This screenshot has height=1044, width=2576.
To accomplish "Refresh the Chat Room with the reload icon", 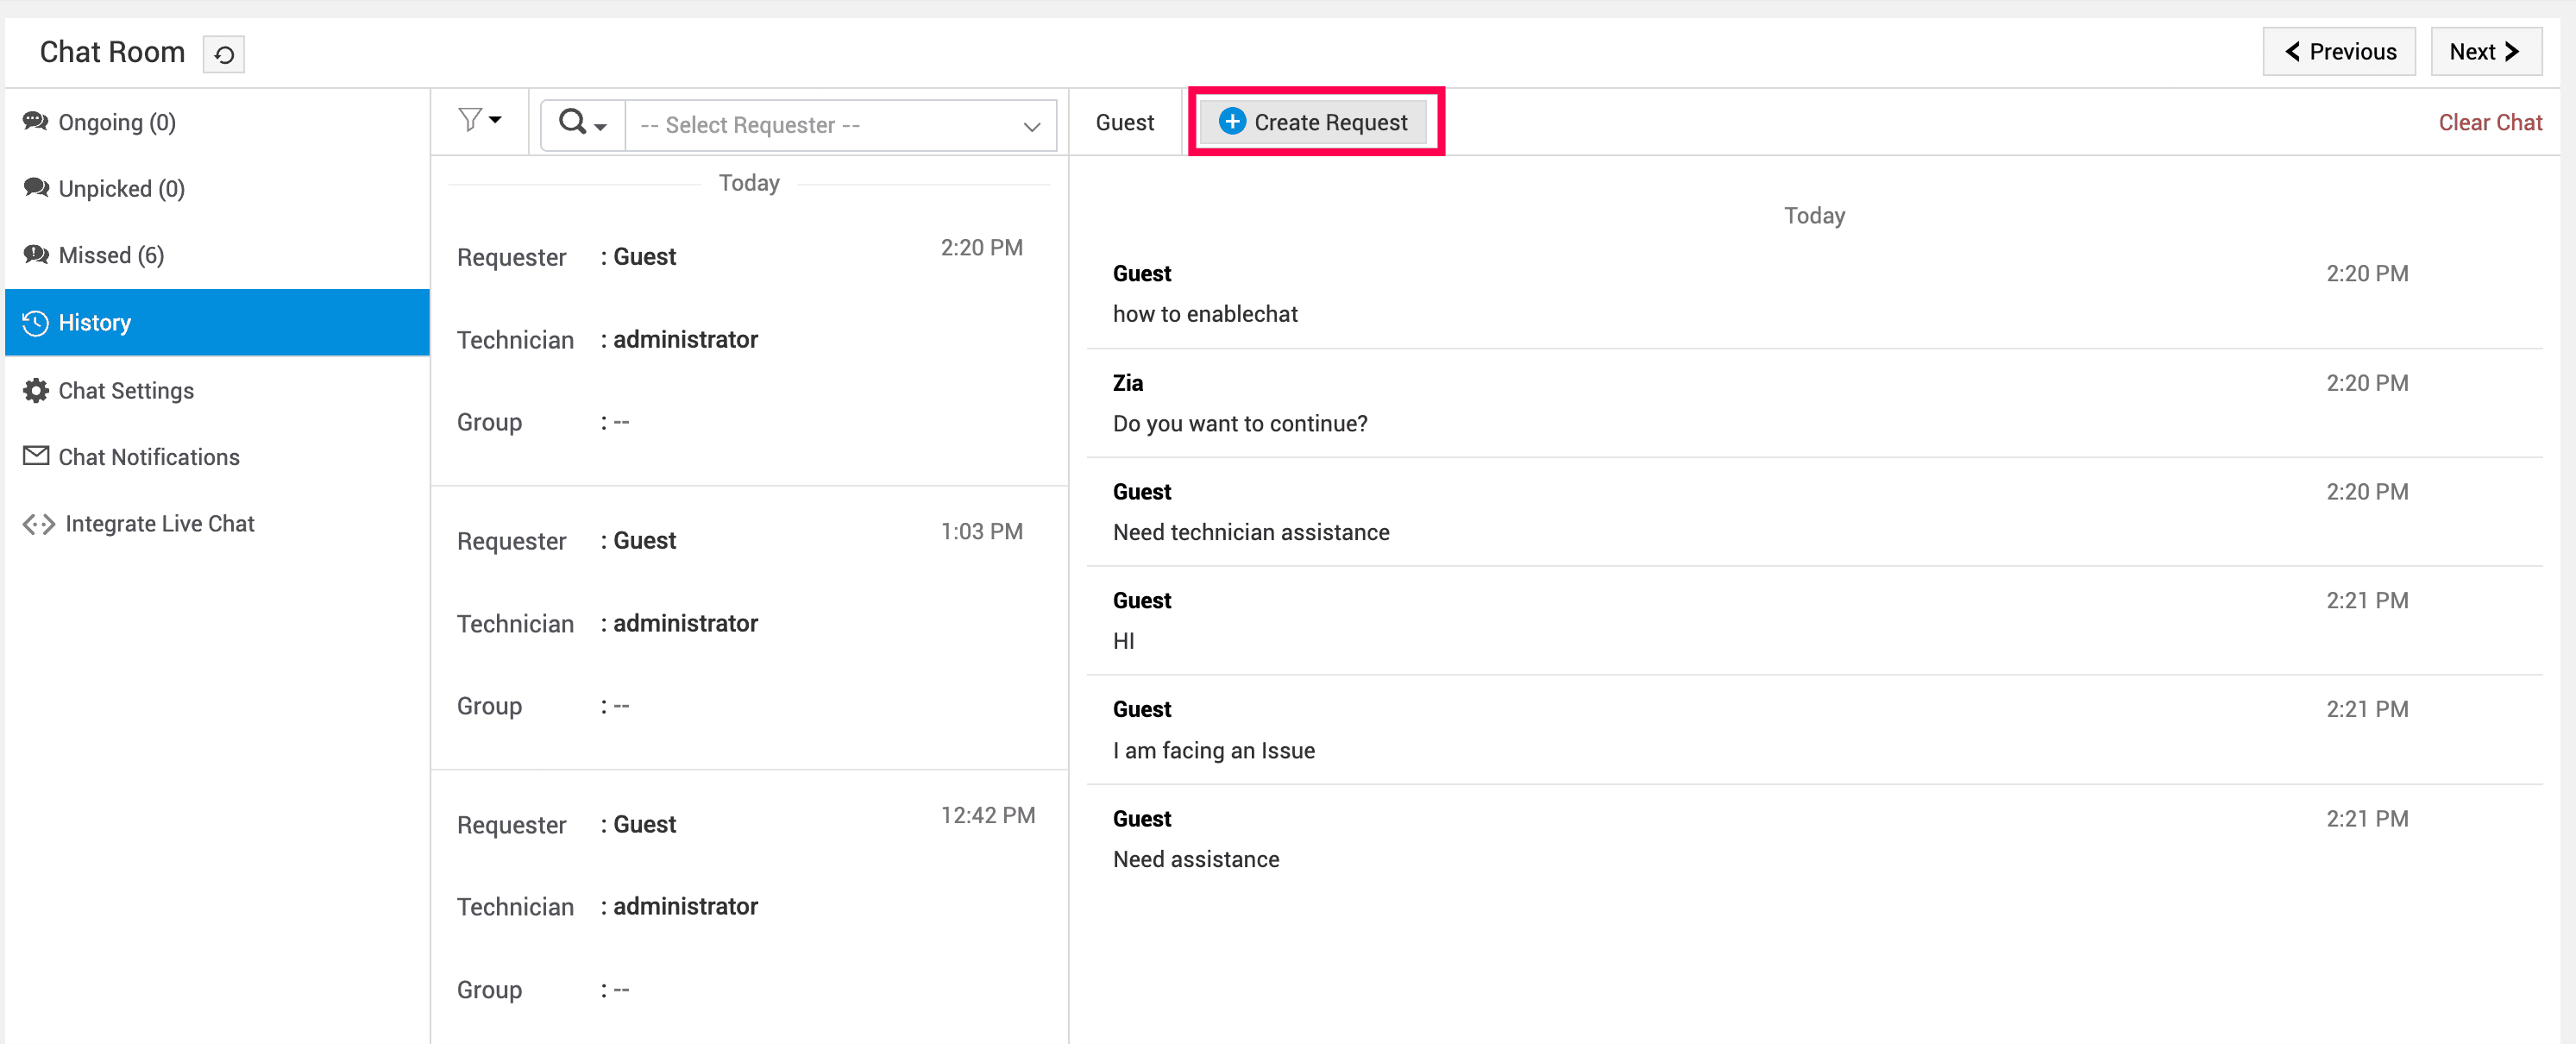I will [224, 54].
